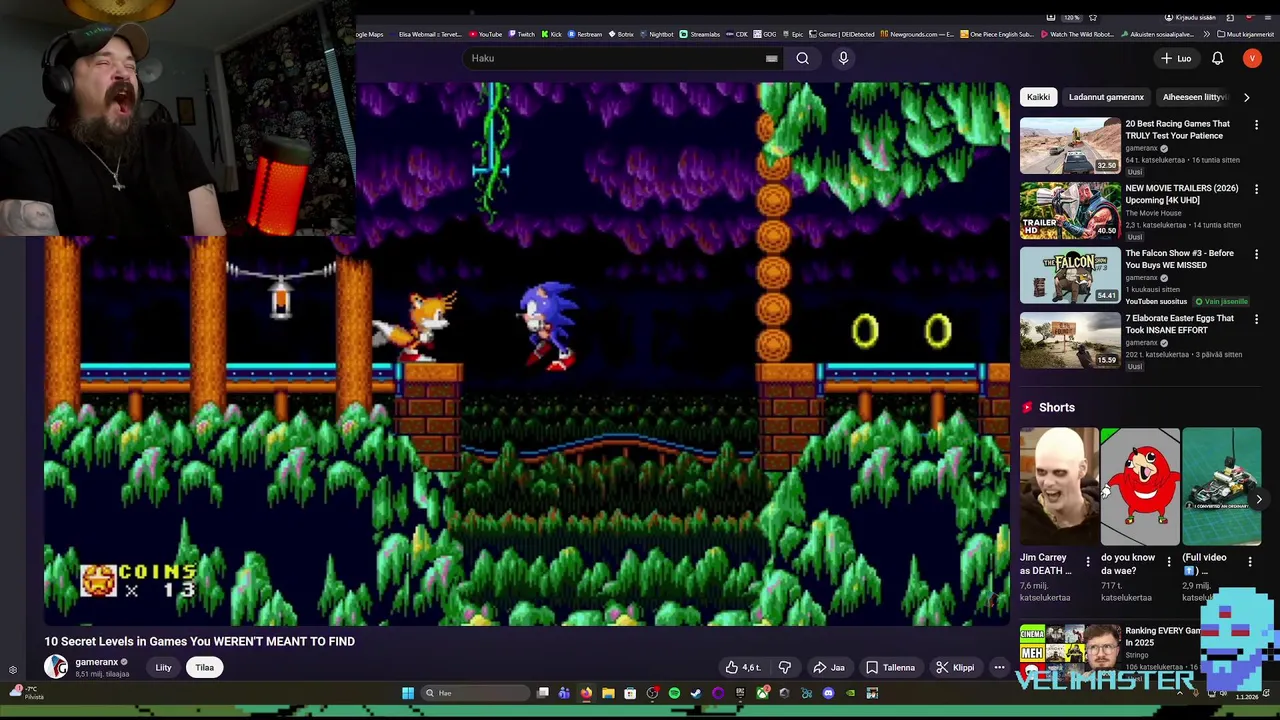Open the Restream bookmark

[x=585, y=34]
